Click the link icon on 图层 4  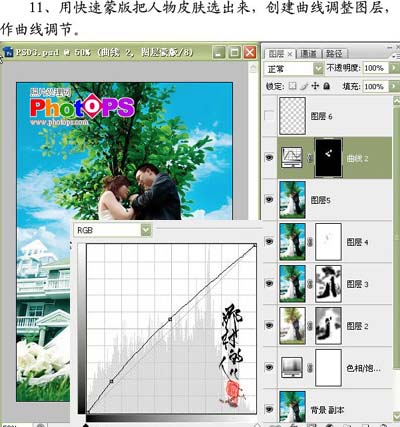[x=310, y=242]
